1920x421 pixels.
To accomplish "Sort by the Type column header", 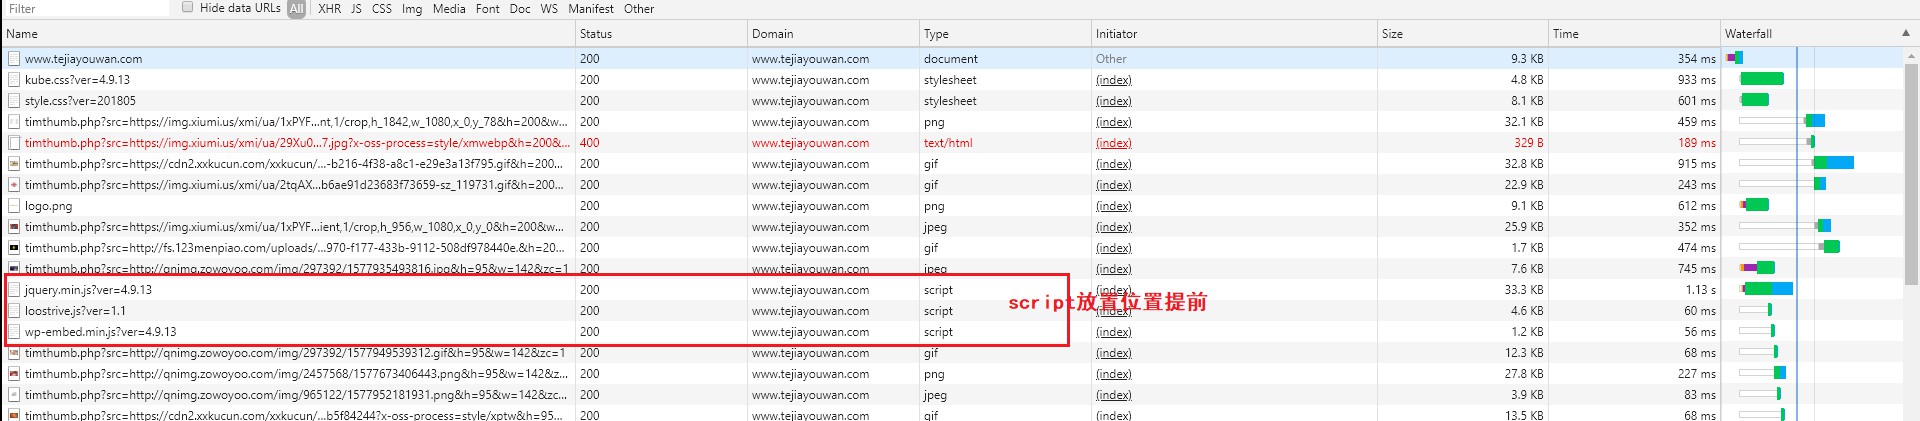I will coord(1005,34).
